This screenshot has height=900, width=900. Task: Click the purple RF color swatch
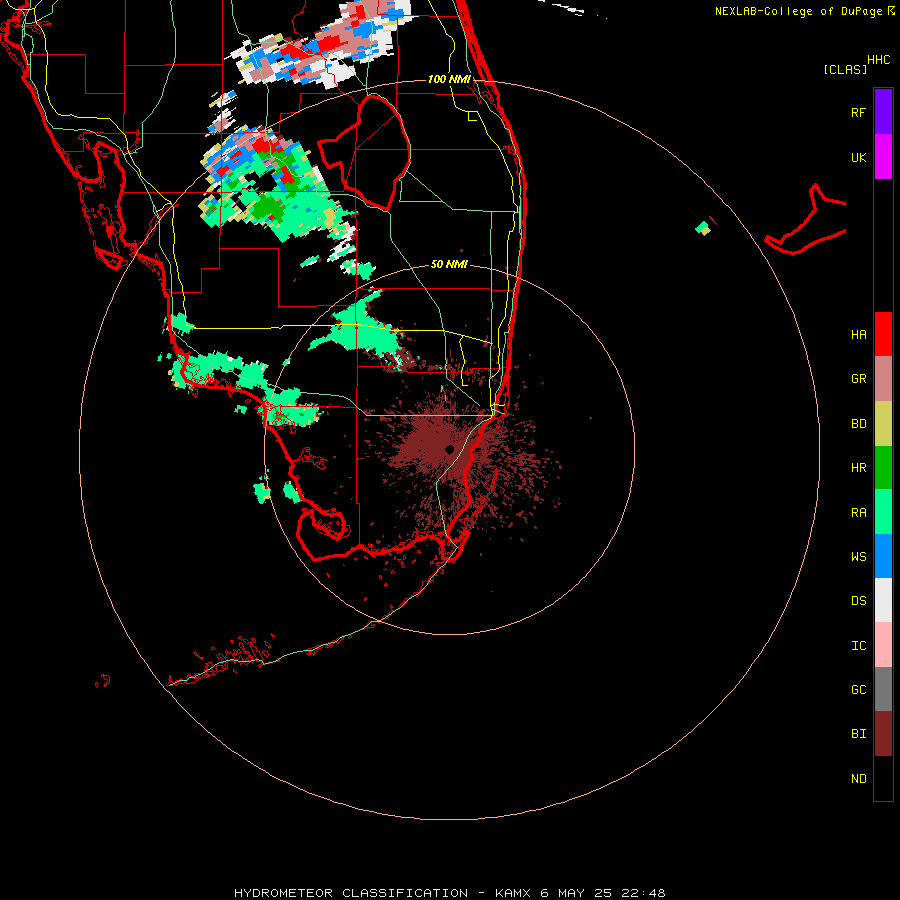pyautogui.click(x=883, y=112)
